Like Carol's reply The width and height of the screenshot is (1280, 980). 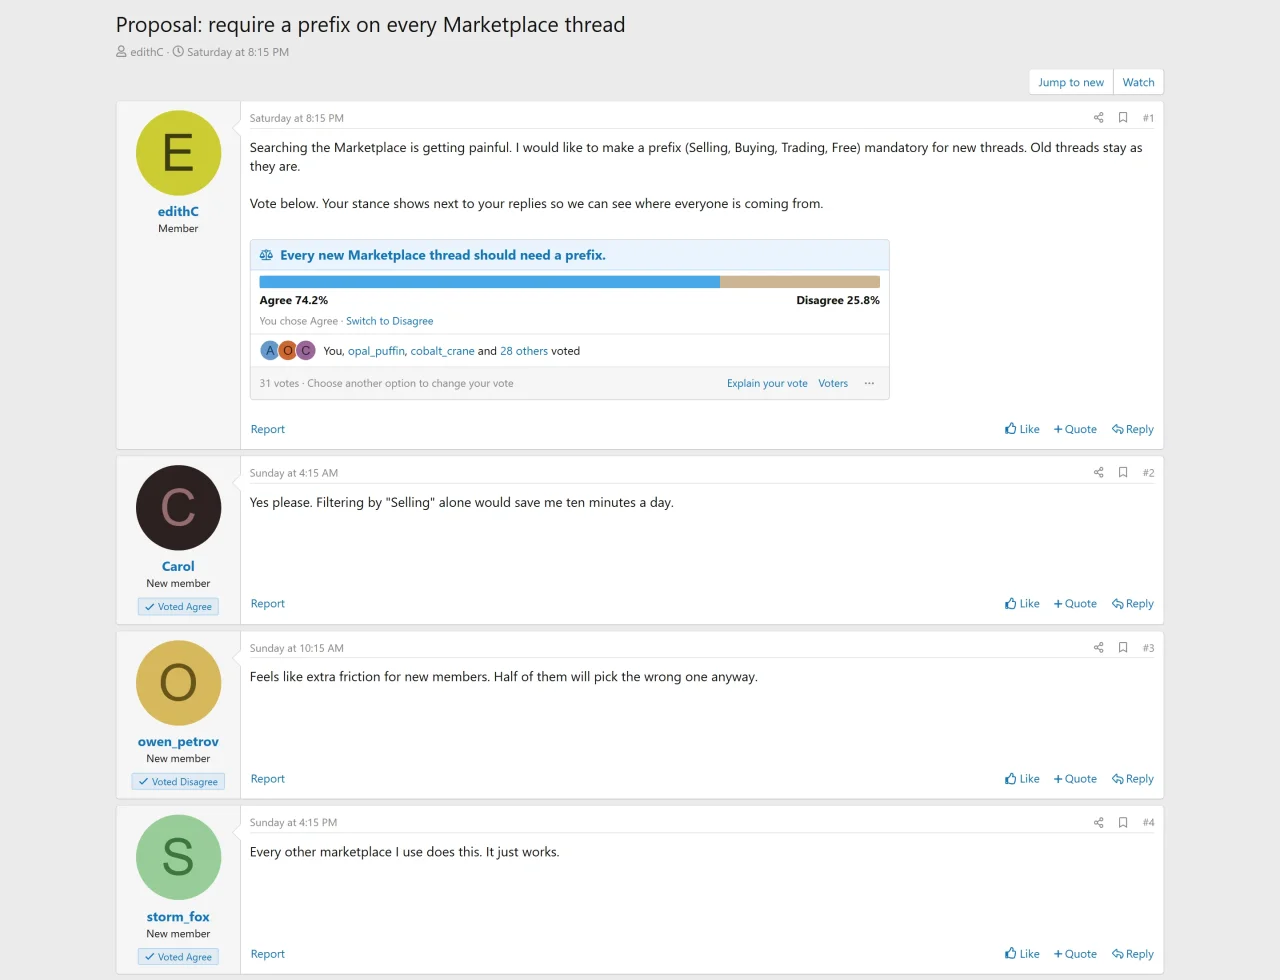point(1022,604)
